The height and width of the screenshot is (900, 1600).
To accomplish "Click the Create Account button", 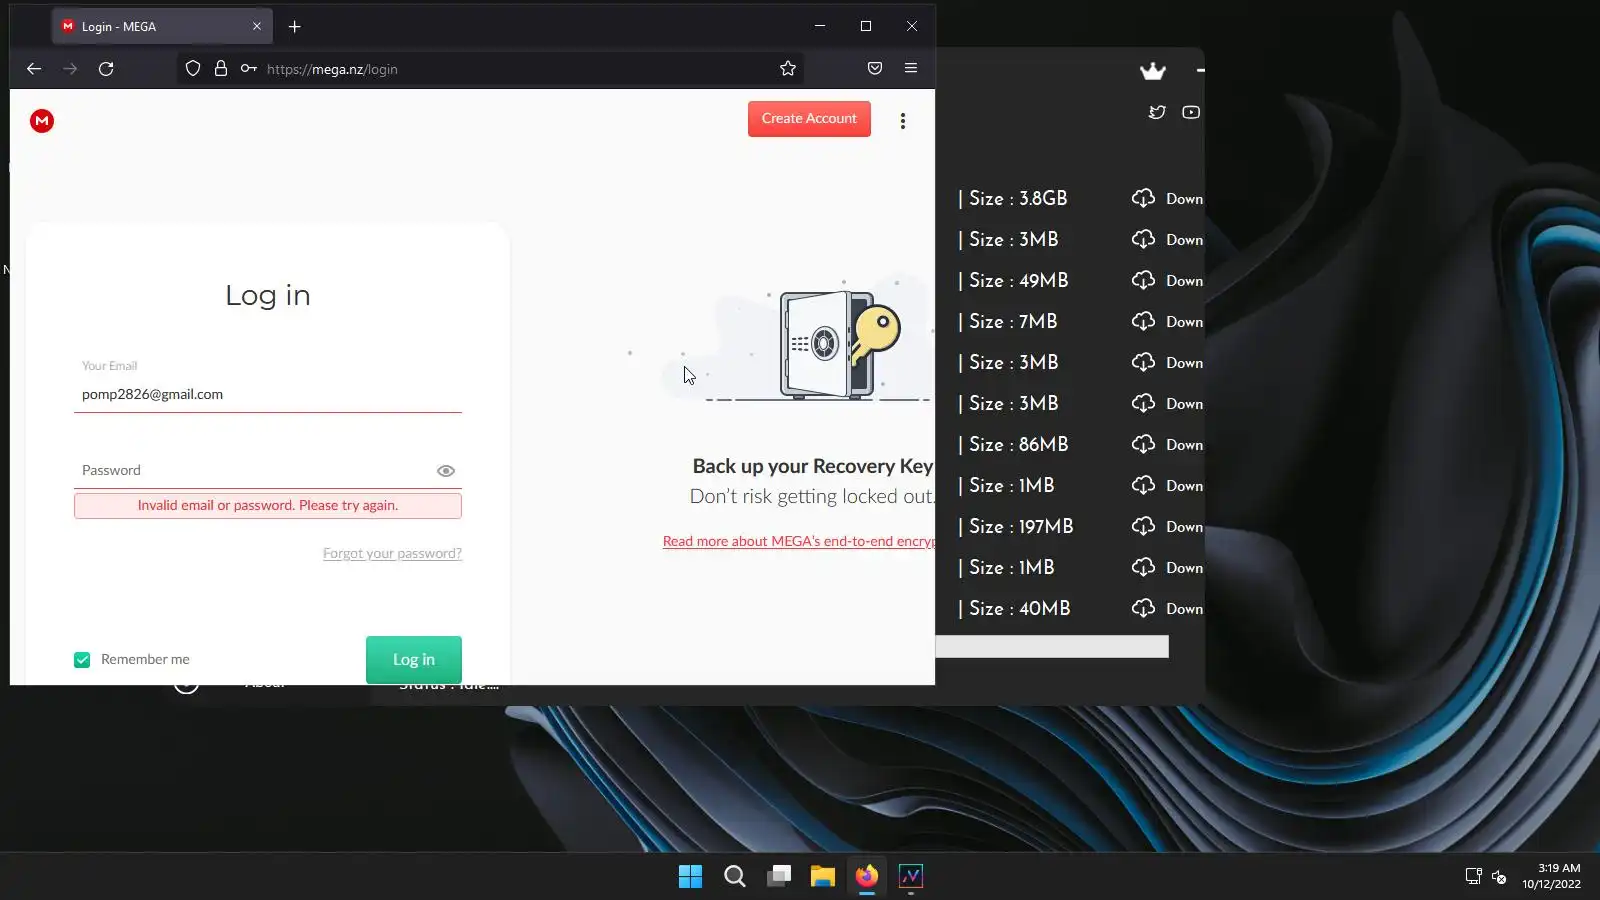I will pos(809,119).
